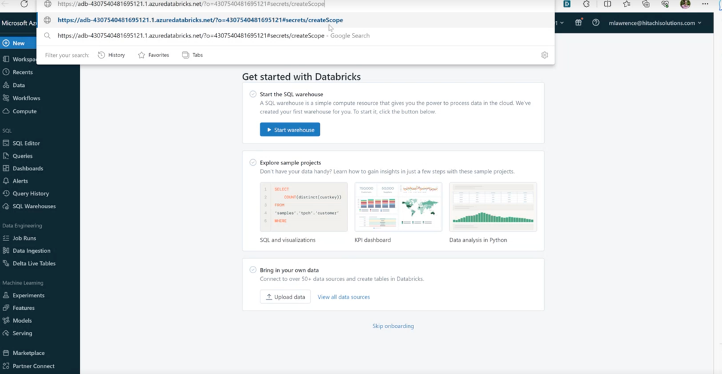Screen dimensions: 722x374
Task: Open the KPI dashboard sample thumbnail
Action: [x=398, y=207]
